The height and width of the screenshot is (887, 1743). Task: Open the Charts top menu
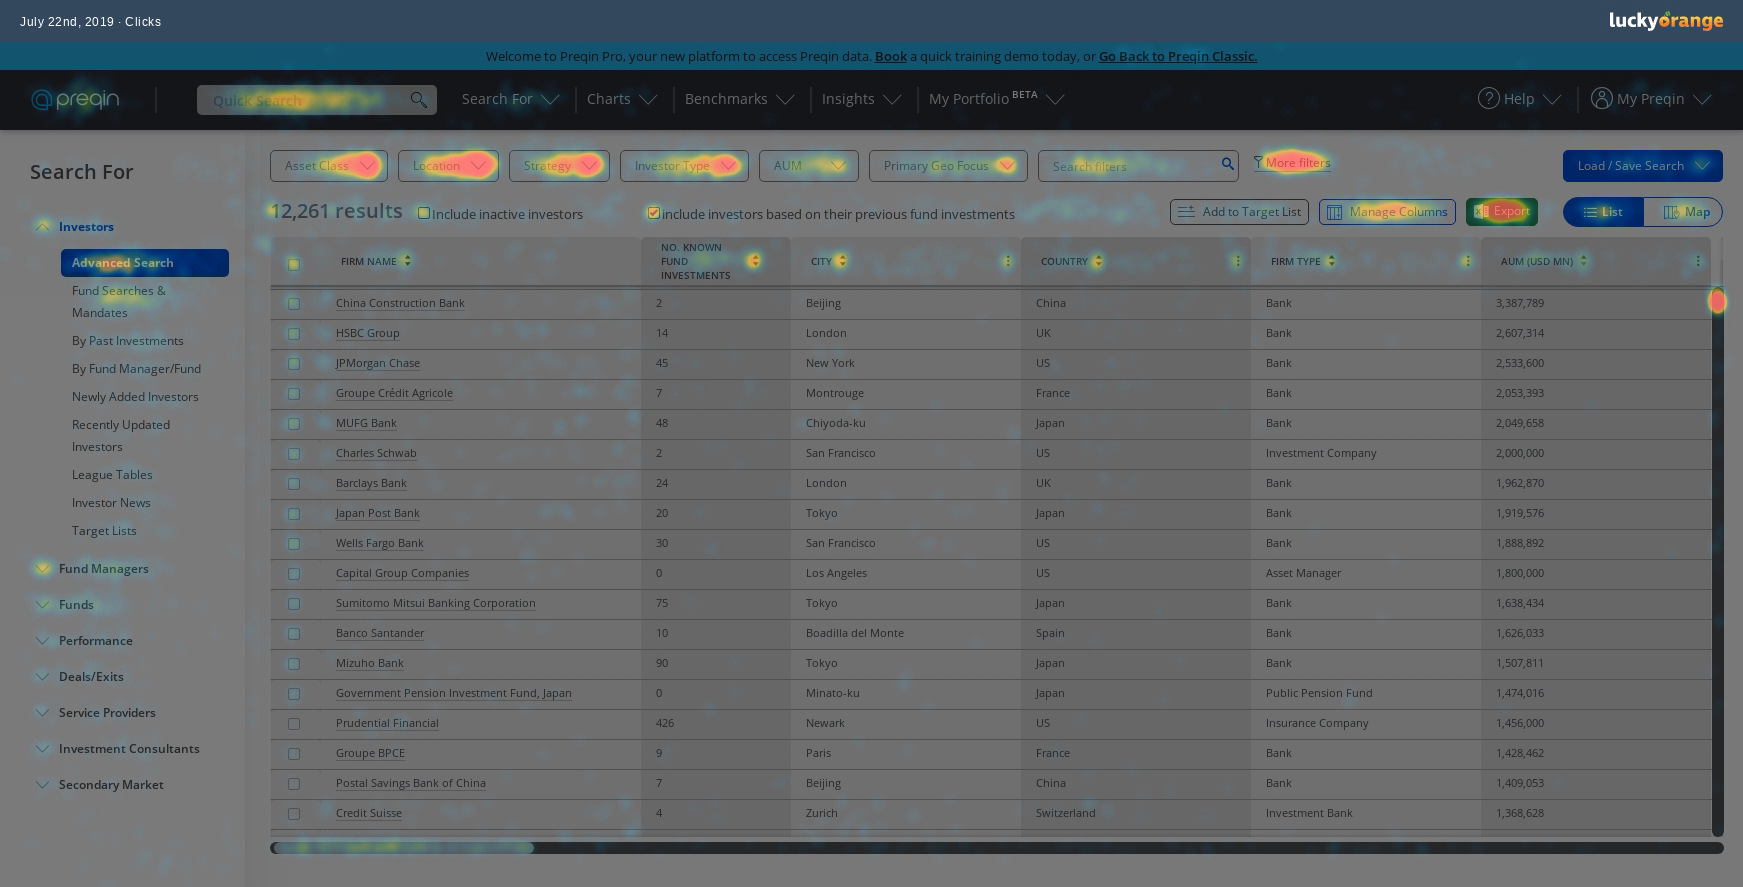pos(622,99)
